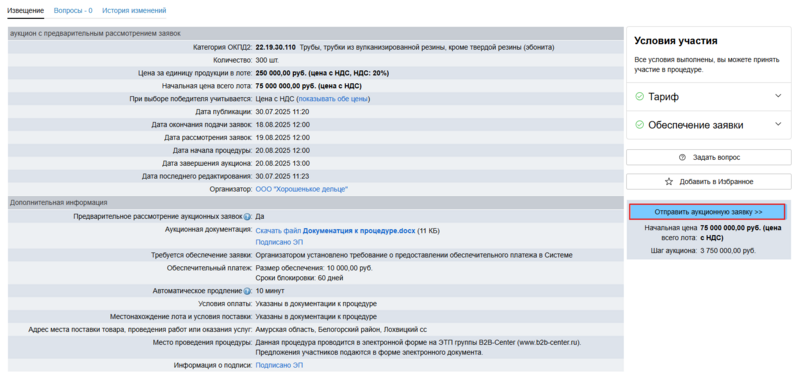
Task: Select the Извещение tab
Action: (26, 10)
